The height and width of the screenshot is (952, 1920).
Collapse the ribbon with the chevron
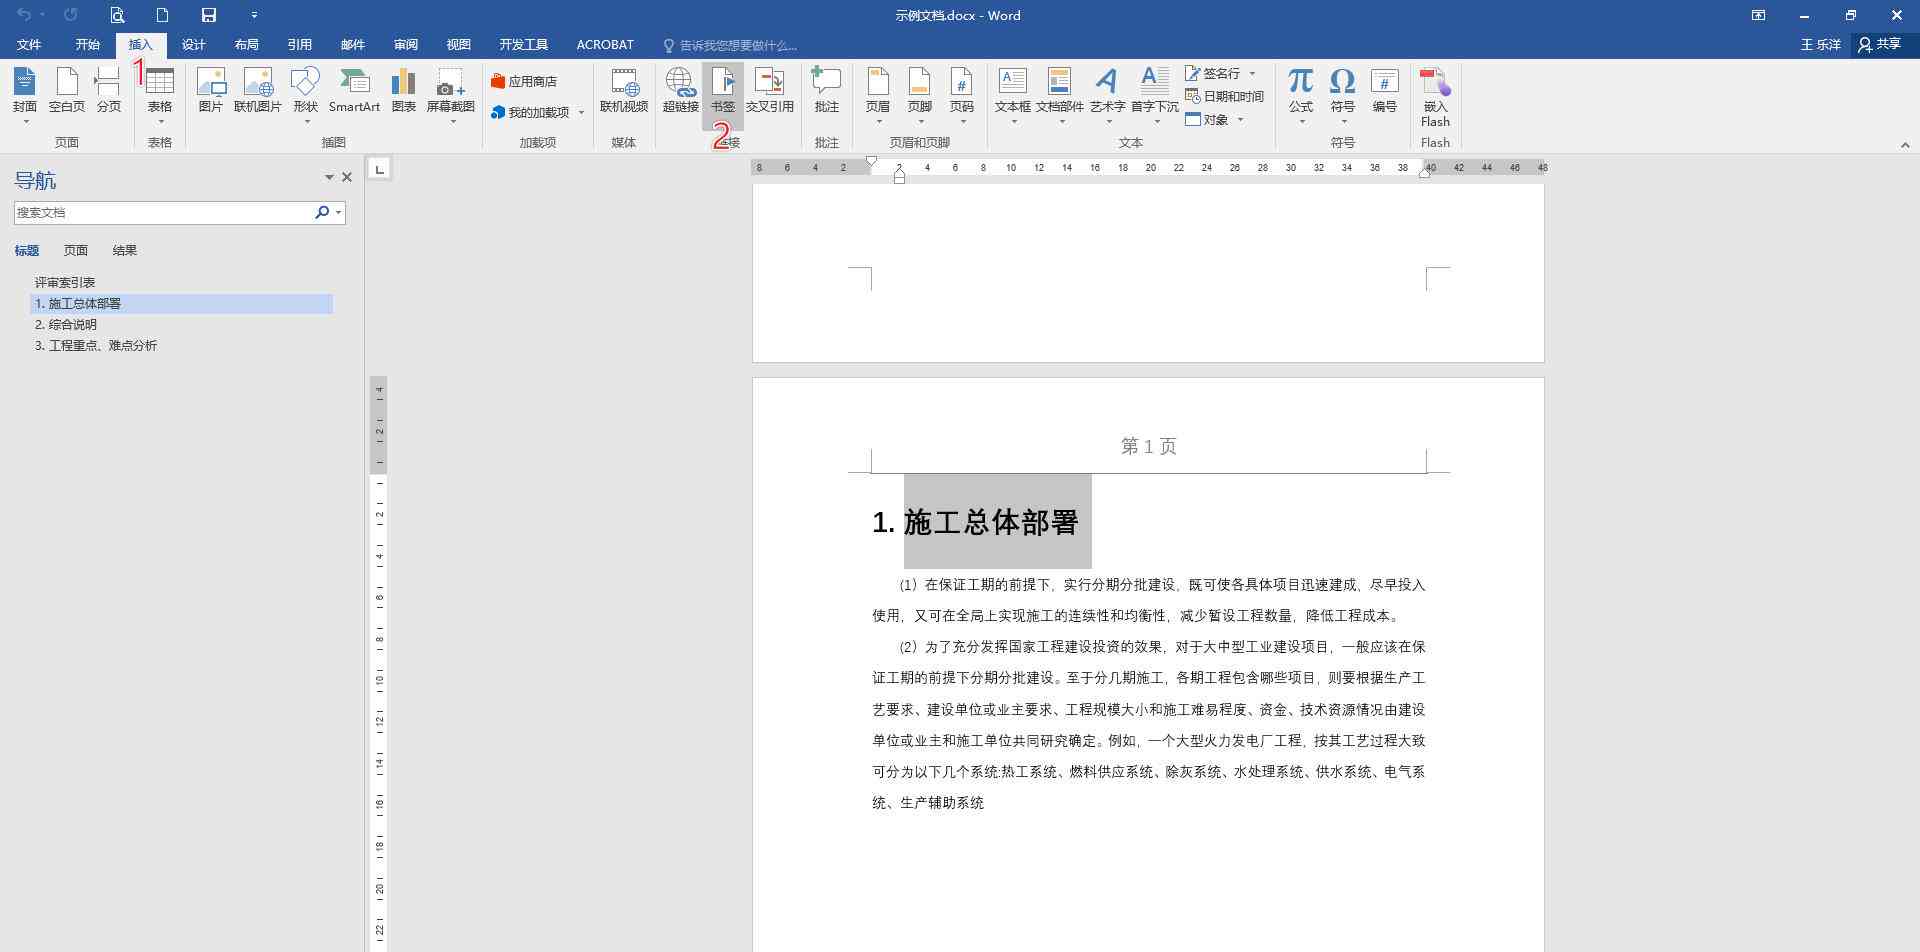1905,145
